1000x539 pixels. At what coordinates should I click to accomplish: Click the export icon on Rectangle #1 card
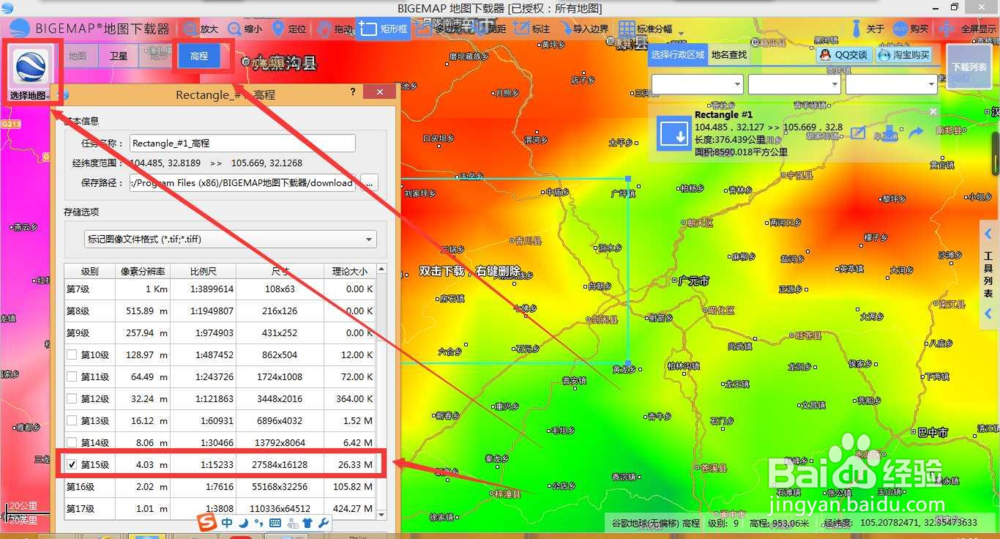click(888, 133)
